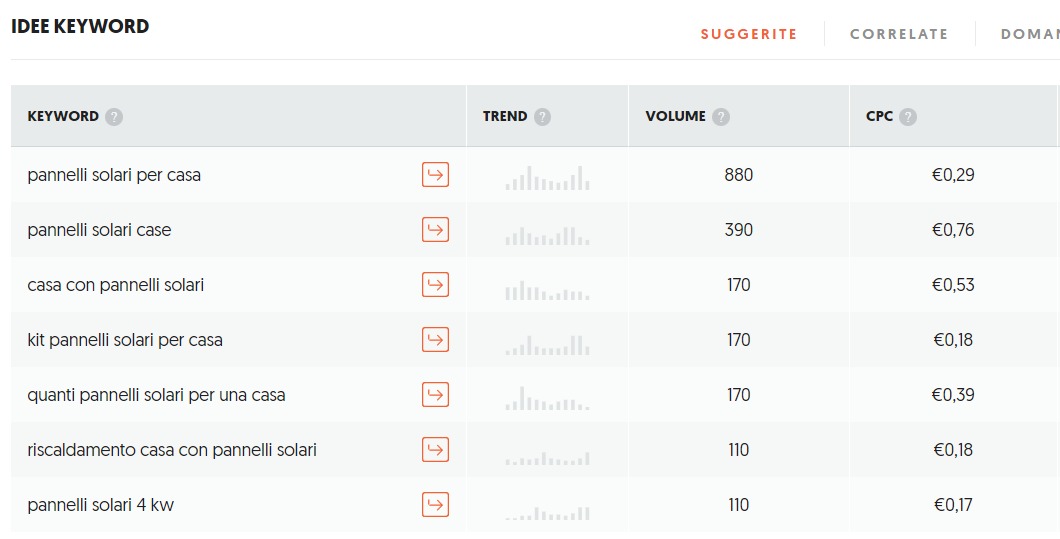Click arrow icon beside 'pannelli solari 4 kw'

pos(435,505)
